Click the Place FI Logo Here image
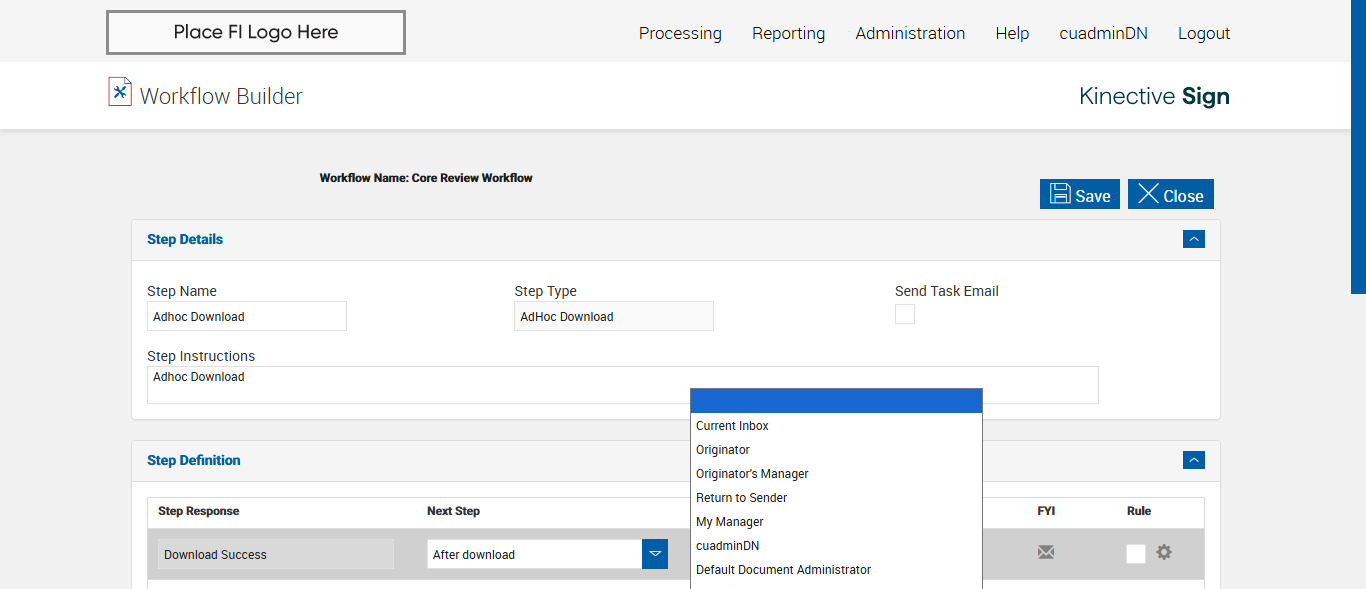This screenshot has height=589, width=1366. coord(256,32)
